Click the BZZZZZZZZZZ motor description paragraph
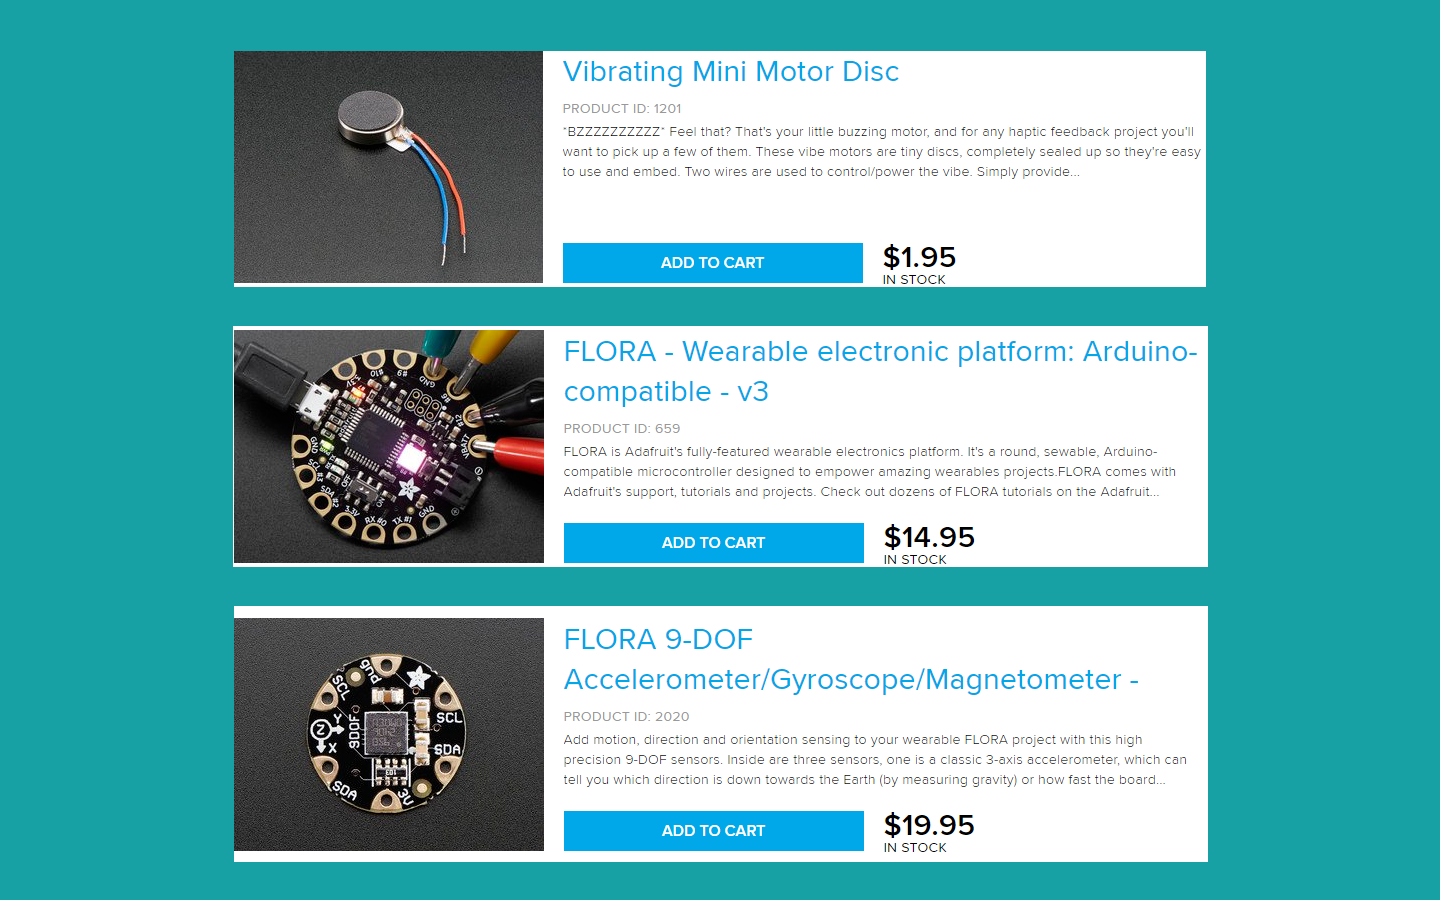 coord(881,152)
